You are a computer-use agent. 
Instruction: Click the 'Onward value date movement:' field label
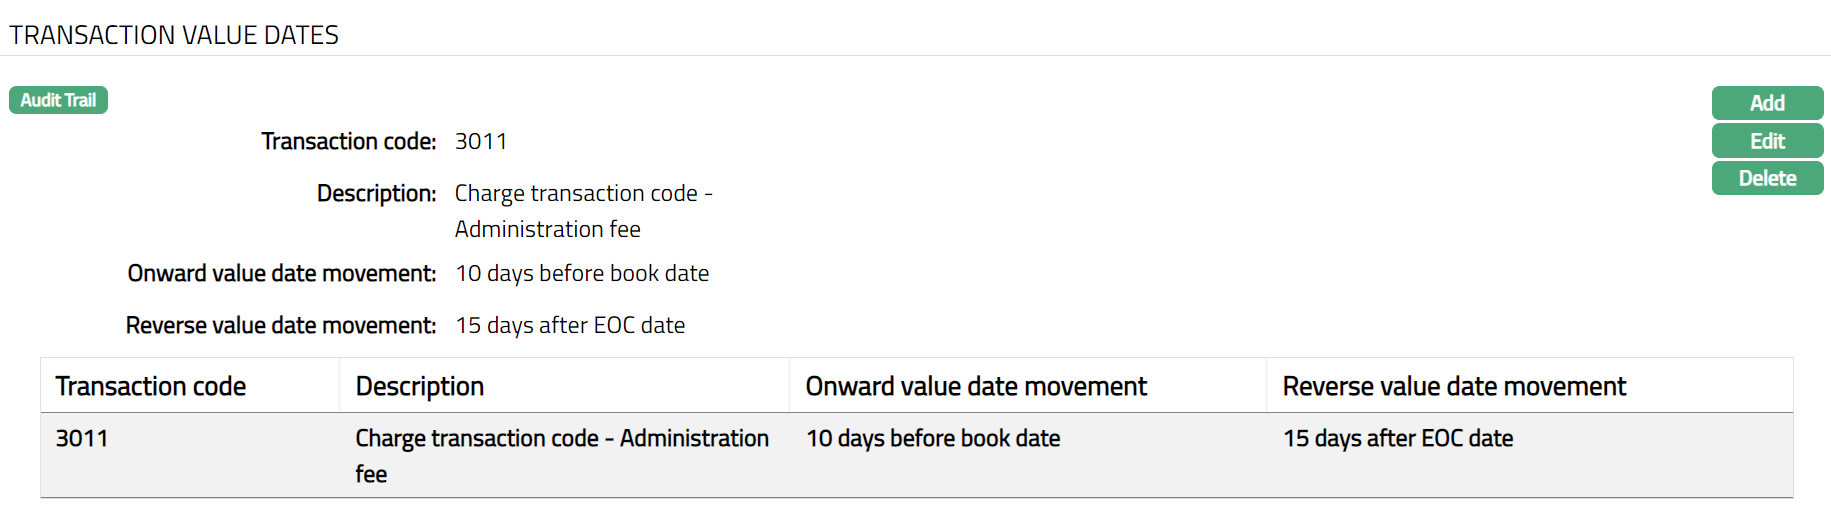pyautogui.click(x=282, y=273)
